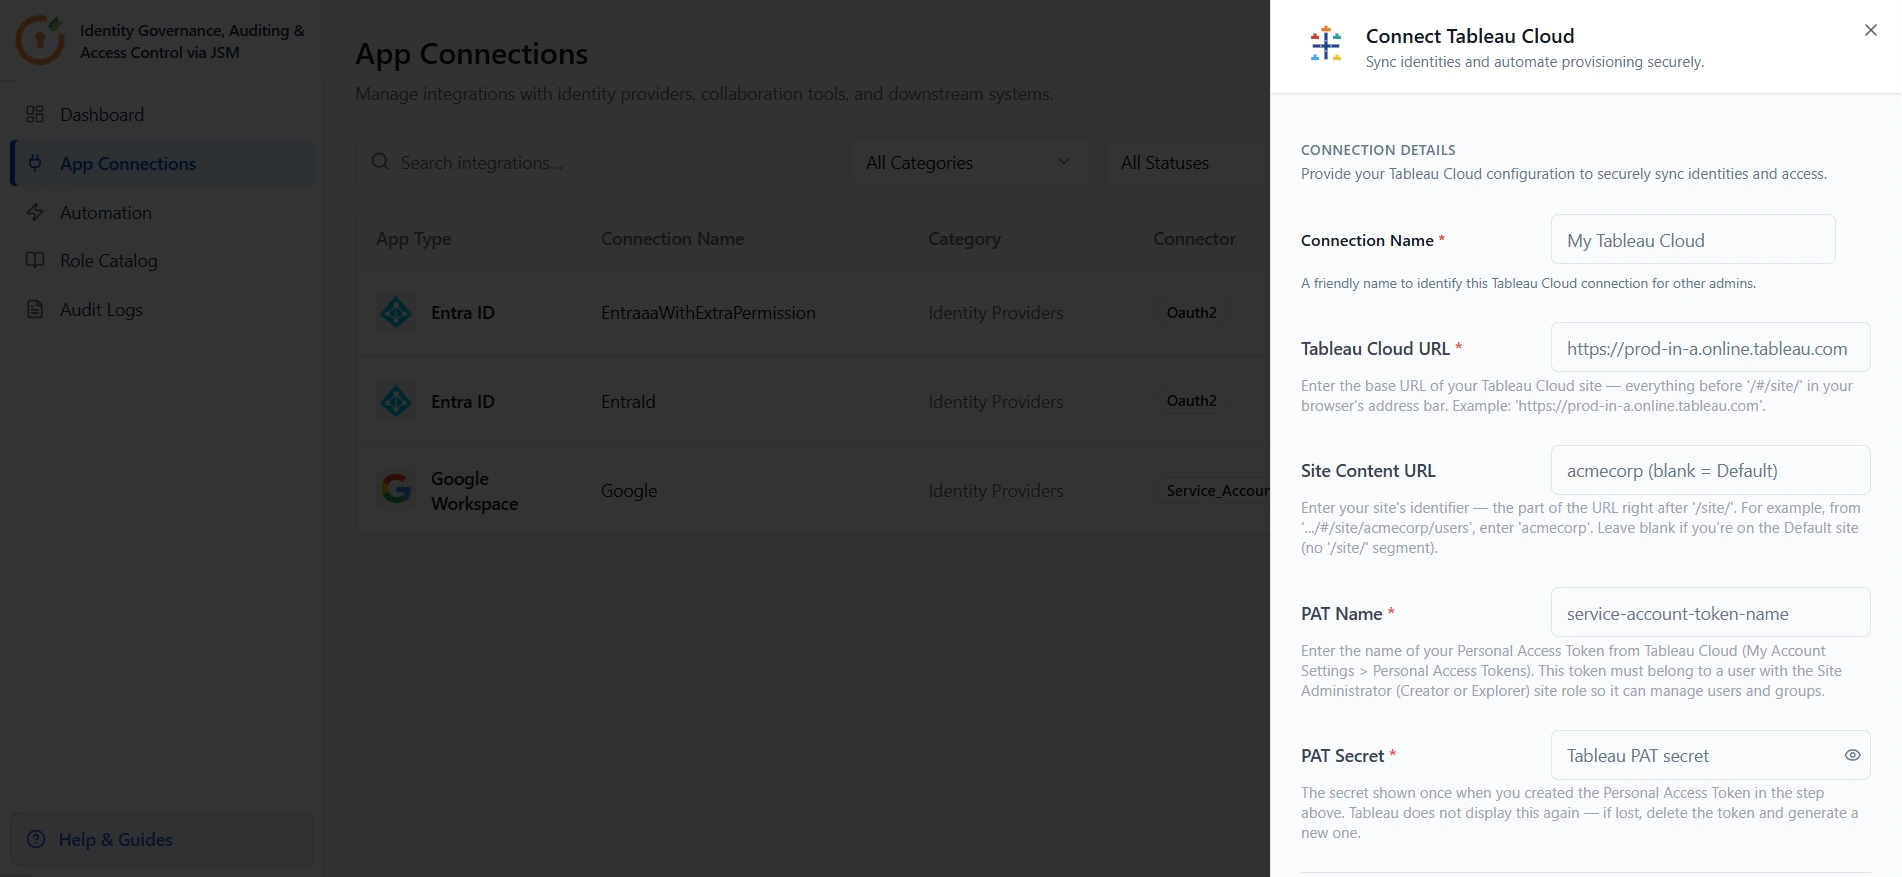
Task: Click Oauth2 badge in EntraaaWithExtraPermission row
Action: pyautogui.click(x=1191, y=312)
